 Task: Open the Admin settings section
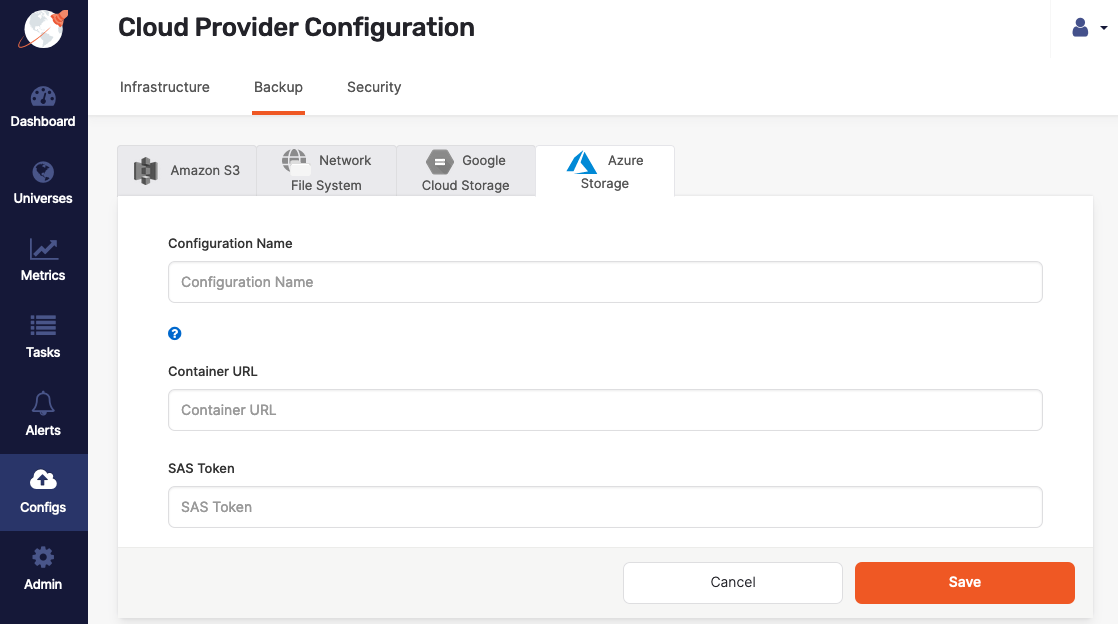click(43, 568)
